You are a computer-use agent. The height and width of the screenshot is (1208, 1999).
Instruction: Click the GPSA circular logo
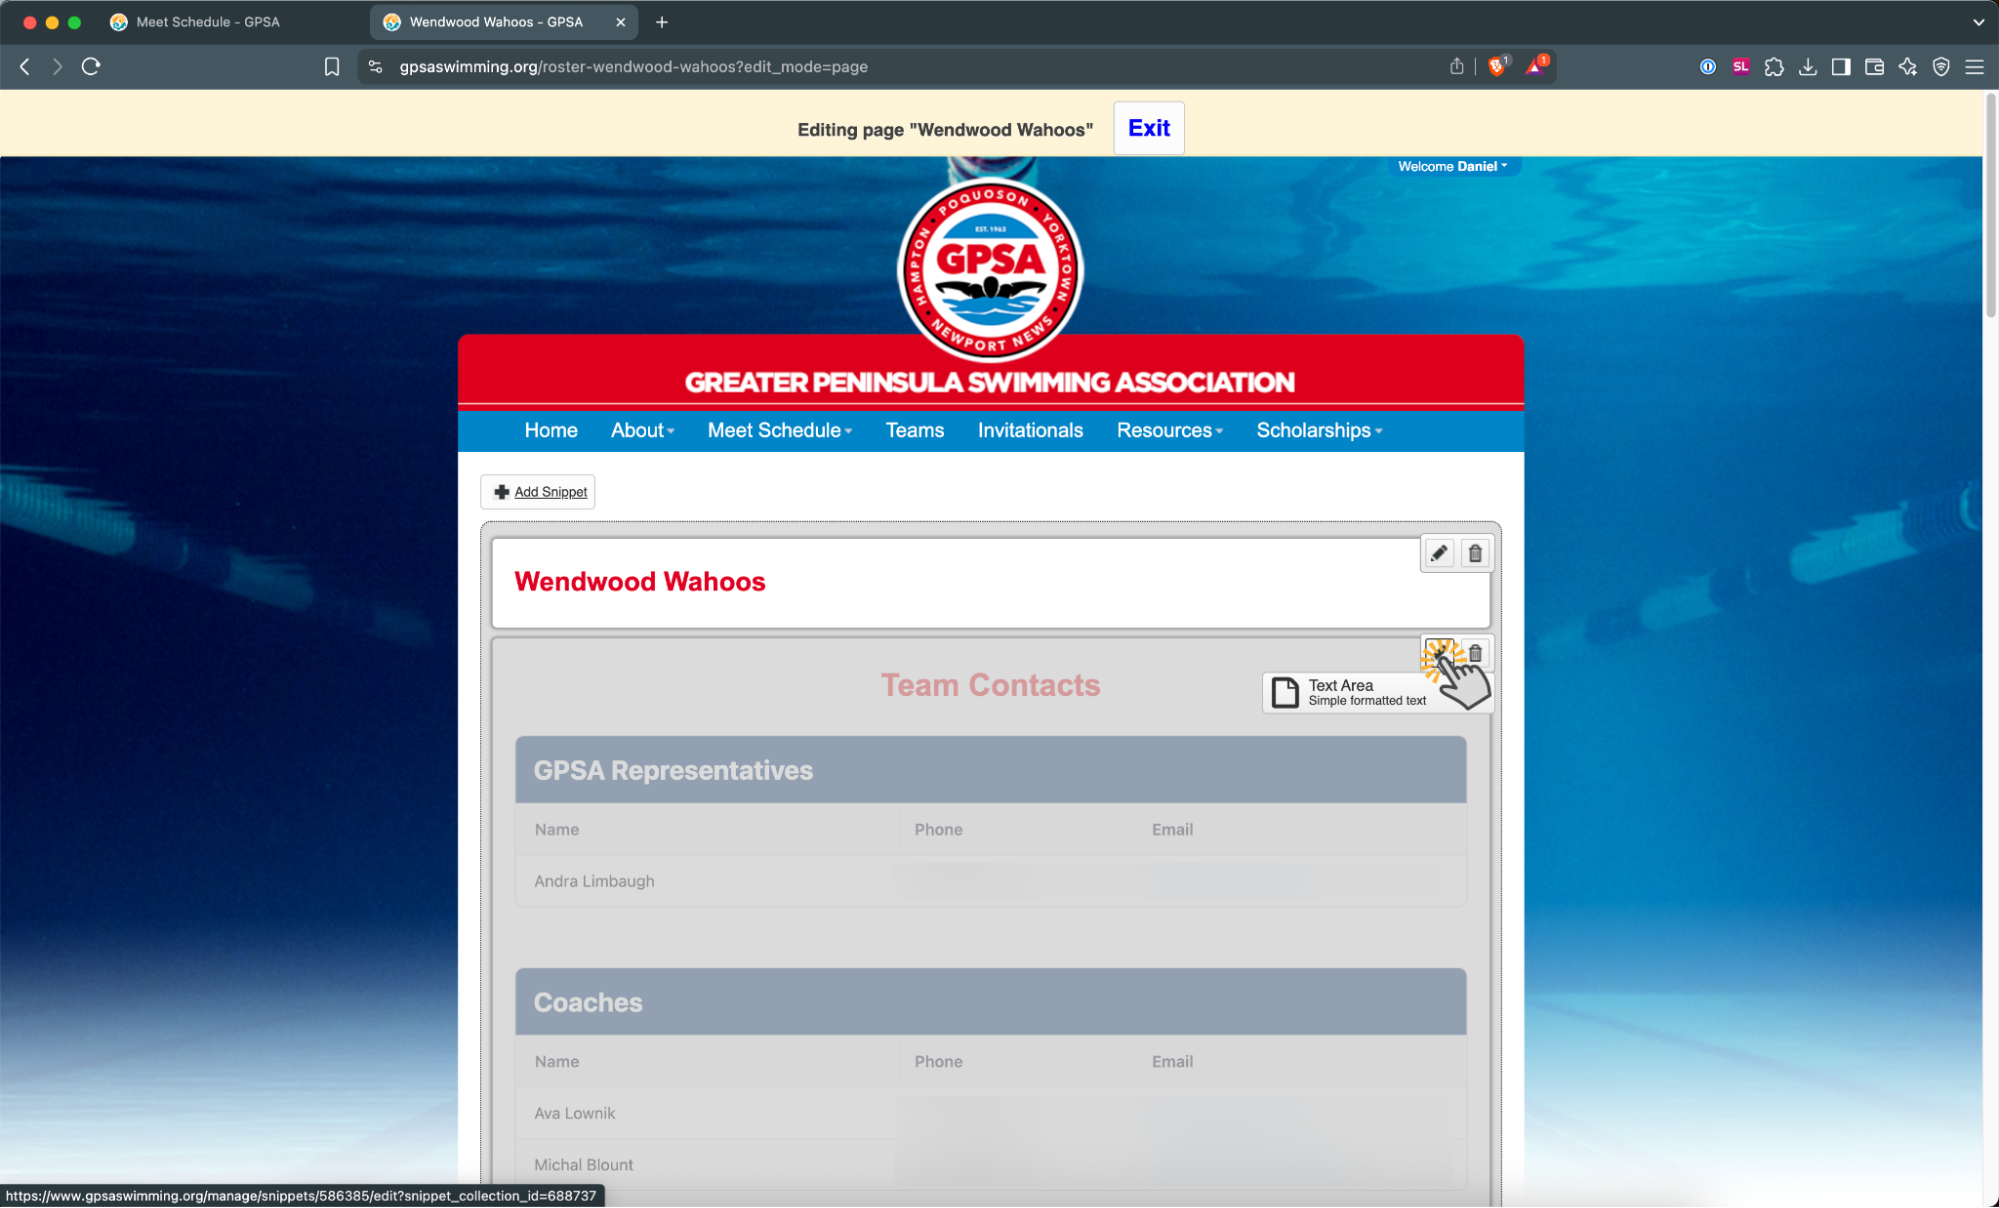click(990, 268)
